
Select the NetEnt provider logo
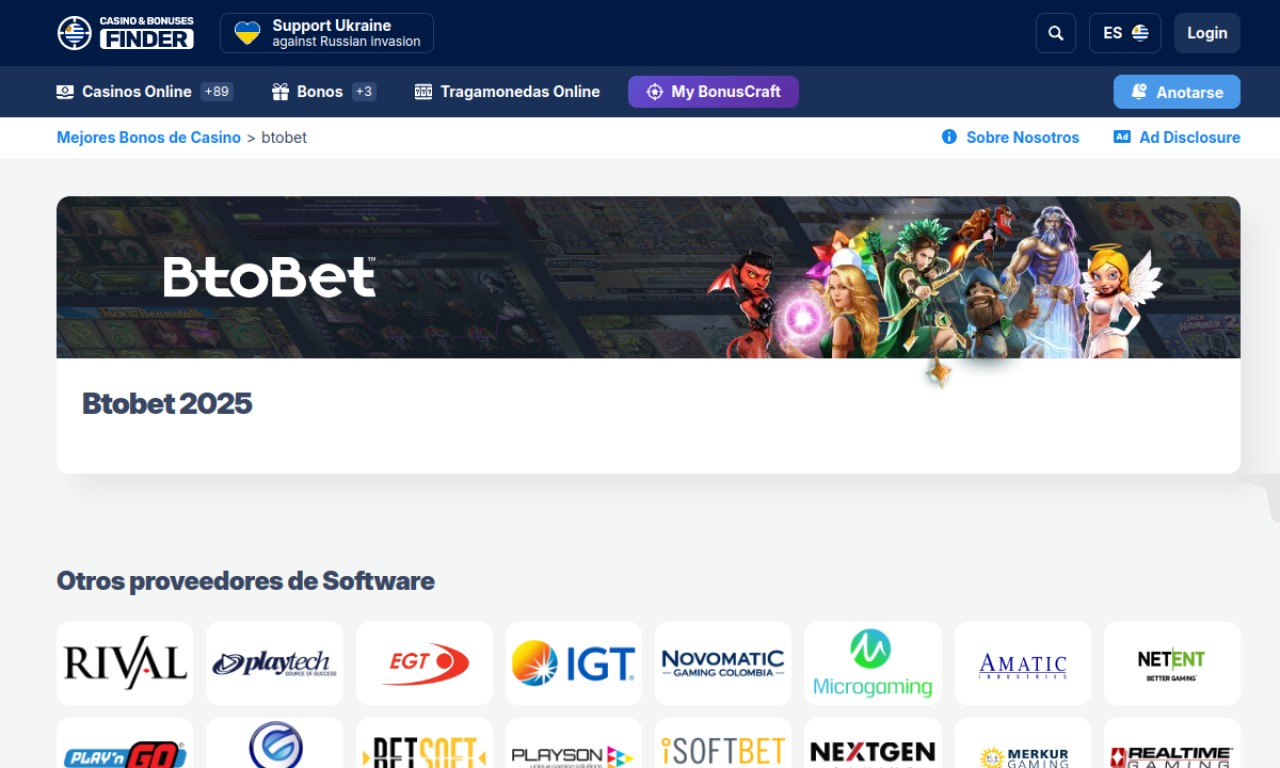pos(1172,664)
